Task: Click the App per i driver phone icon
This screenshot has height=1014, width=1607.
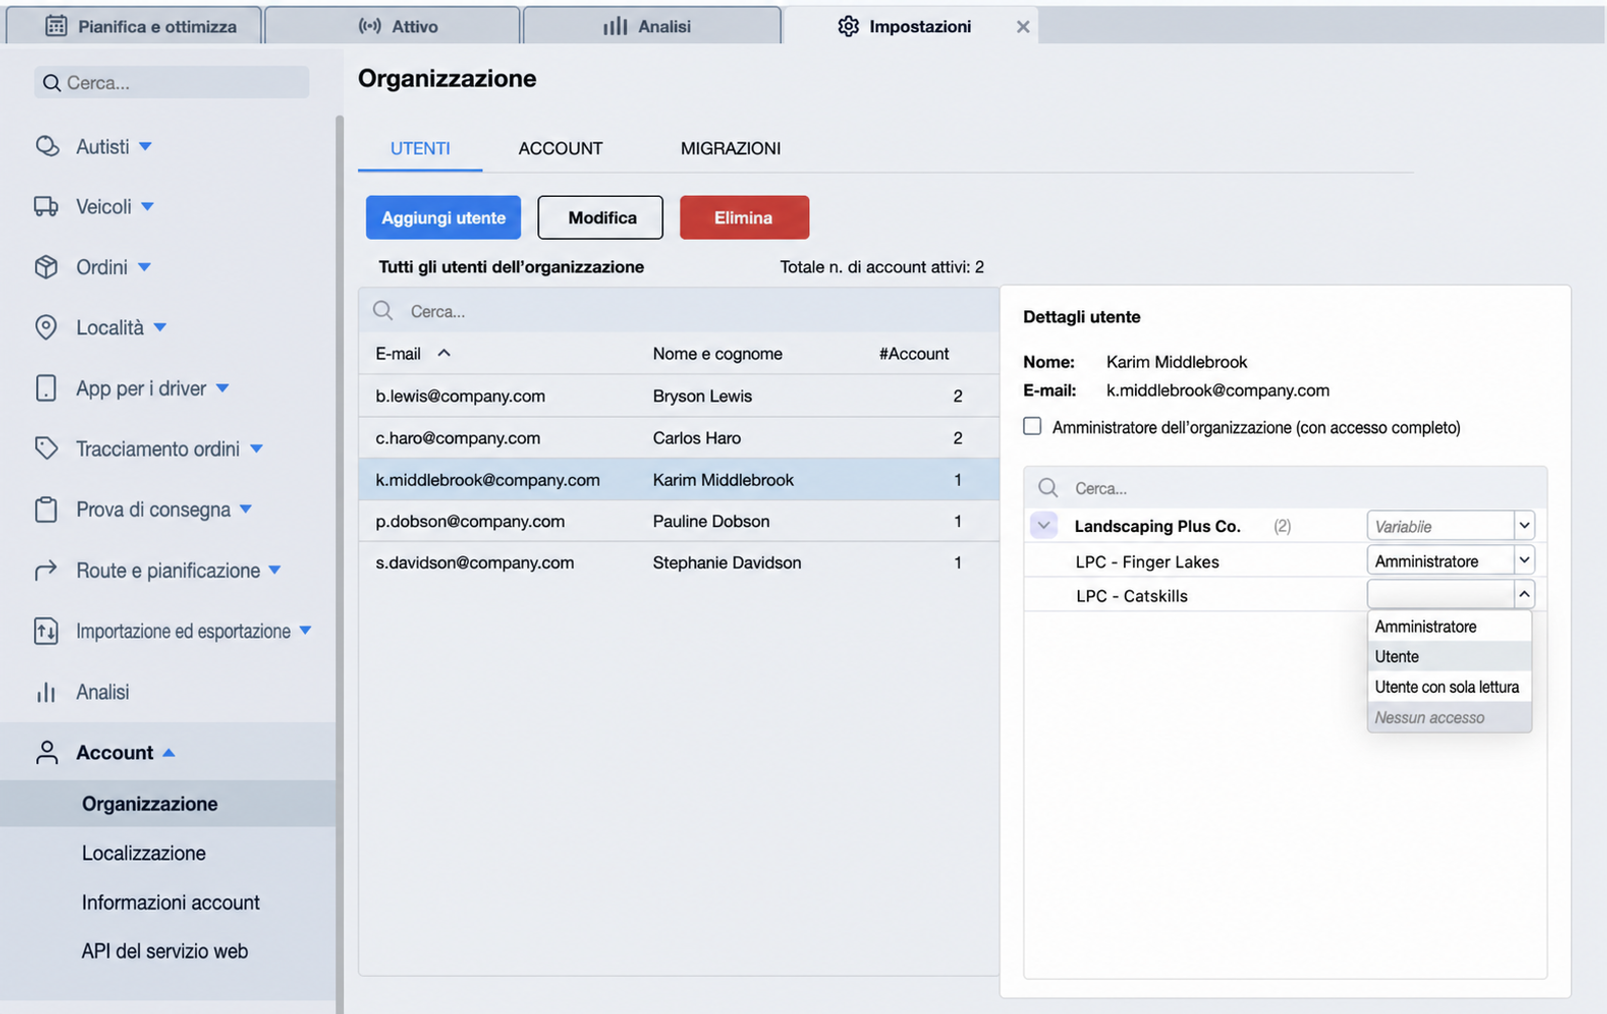Action: [x=46, y=388]
